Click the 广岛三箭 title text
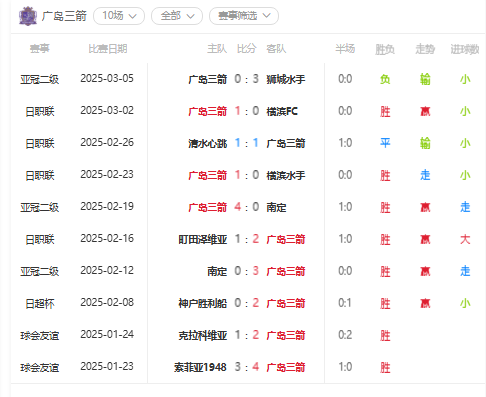 coord(64,16)
